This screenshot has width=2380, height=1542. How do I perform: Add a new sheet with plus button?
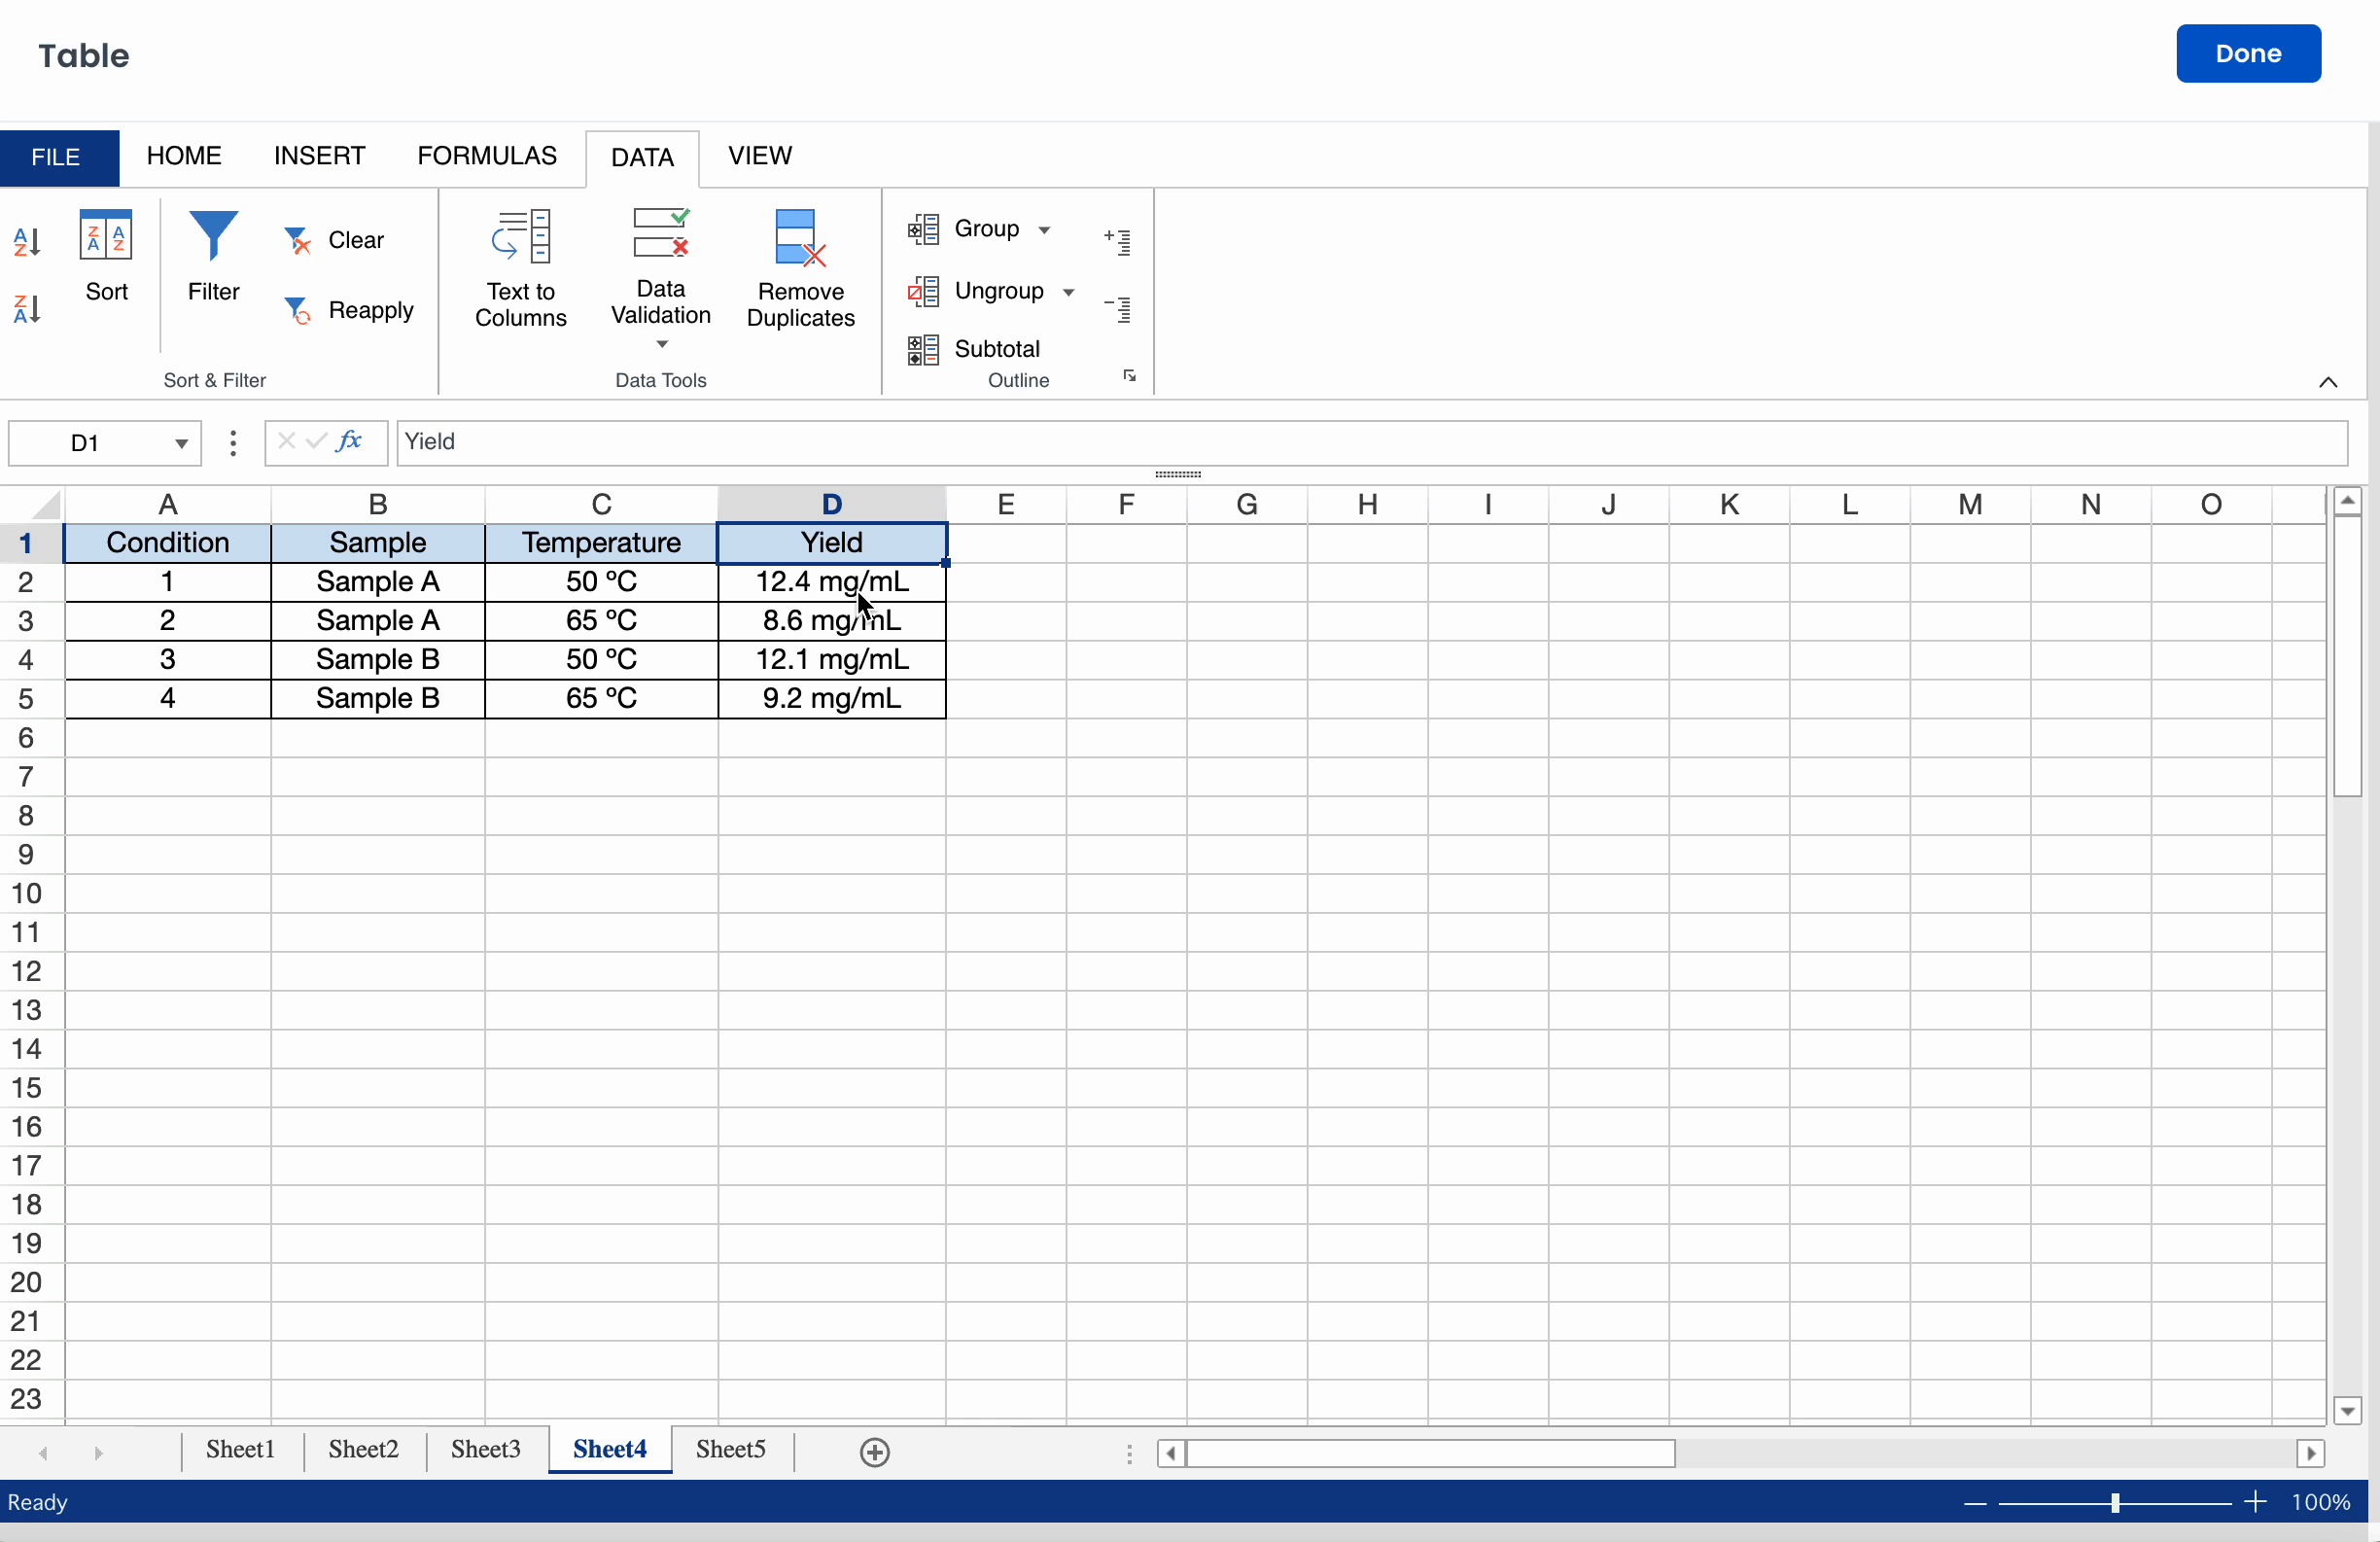(x=874, y=1452)
